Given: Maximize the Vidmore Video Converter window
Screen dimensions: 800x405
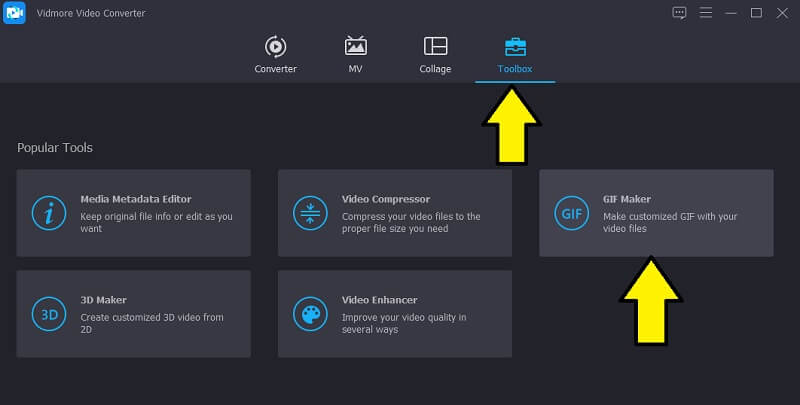Looking at the screenshot, I should (x=756, y=13).
